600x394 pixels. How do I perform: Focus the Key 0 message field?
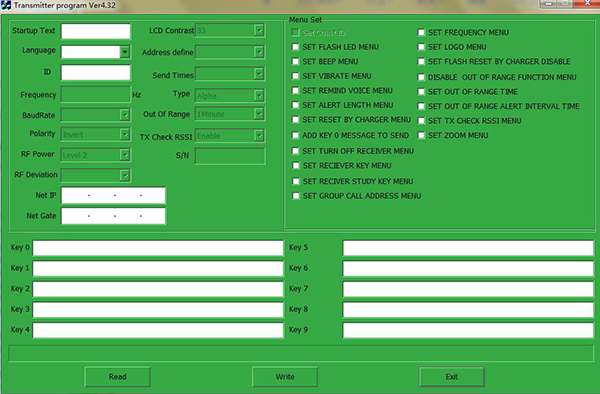(158, 248)
